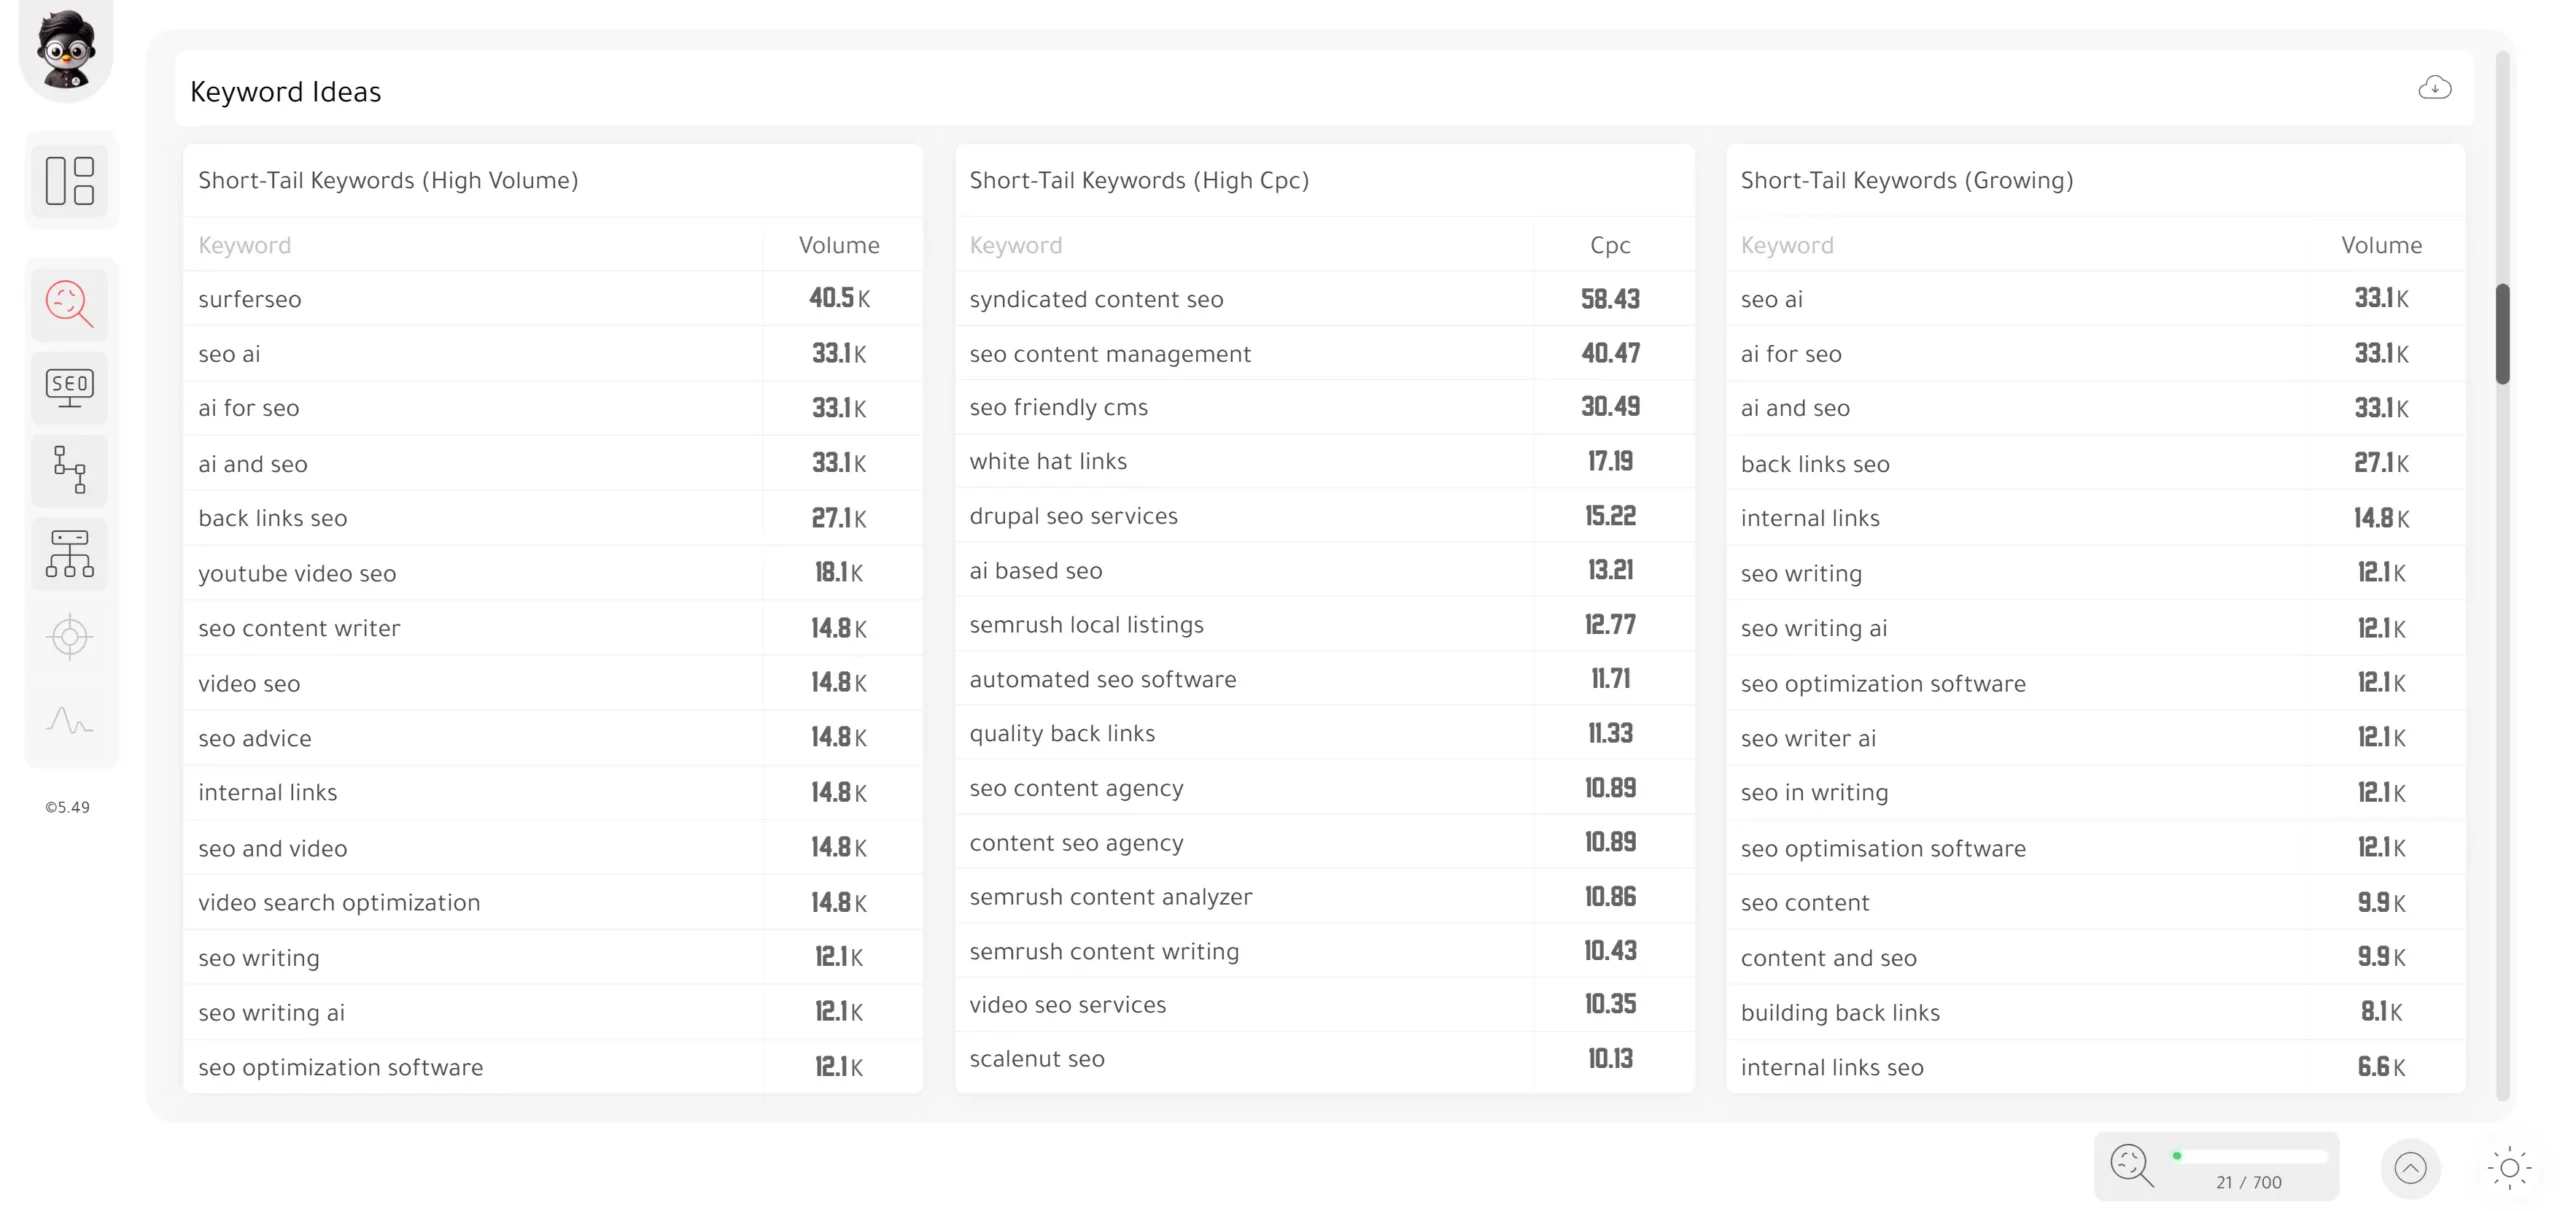The image size is (2560, 1211).
Task: Select 'video seo' keyword
Action: [249, 684]
